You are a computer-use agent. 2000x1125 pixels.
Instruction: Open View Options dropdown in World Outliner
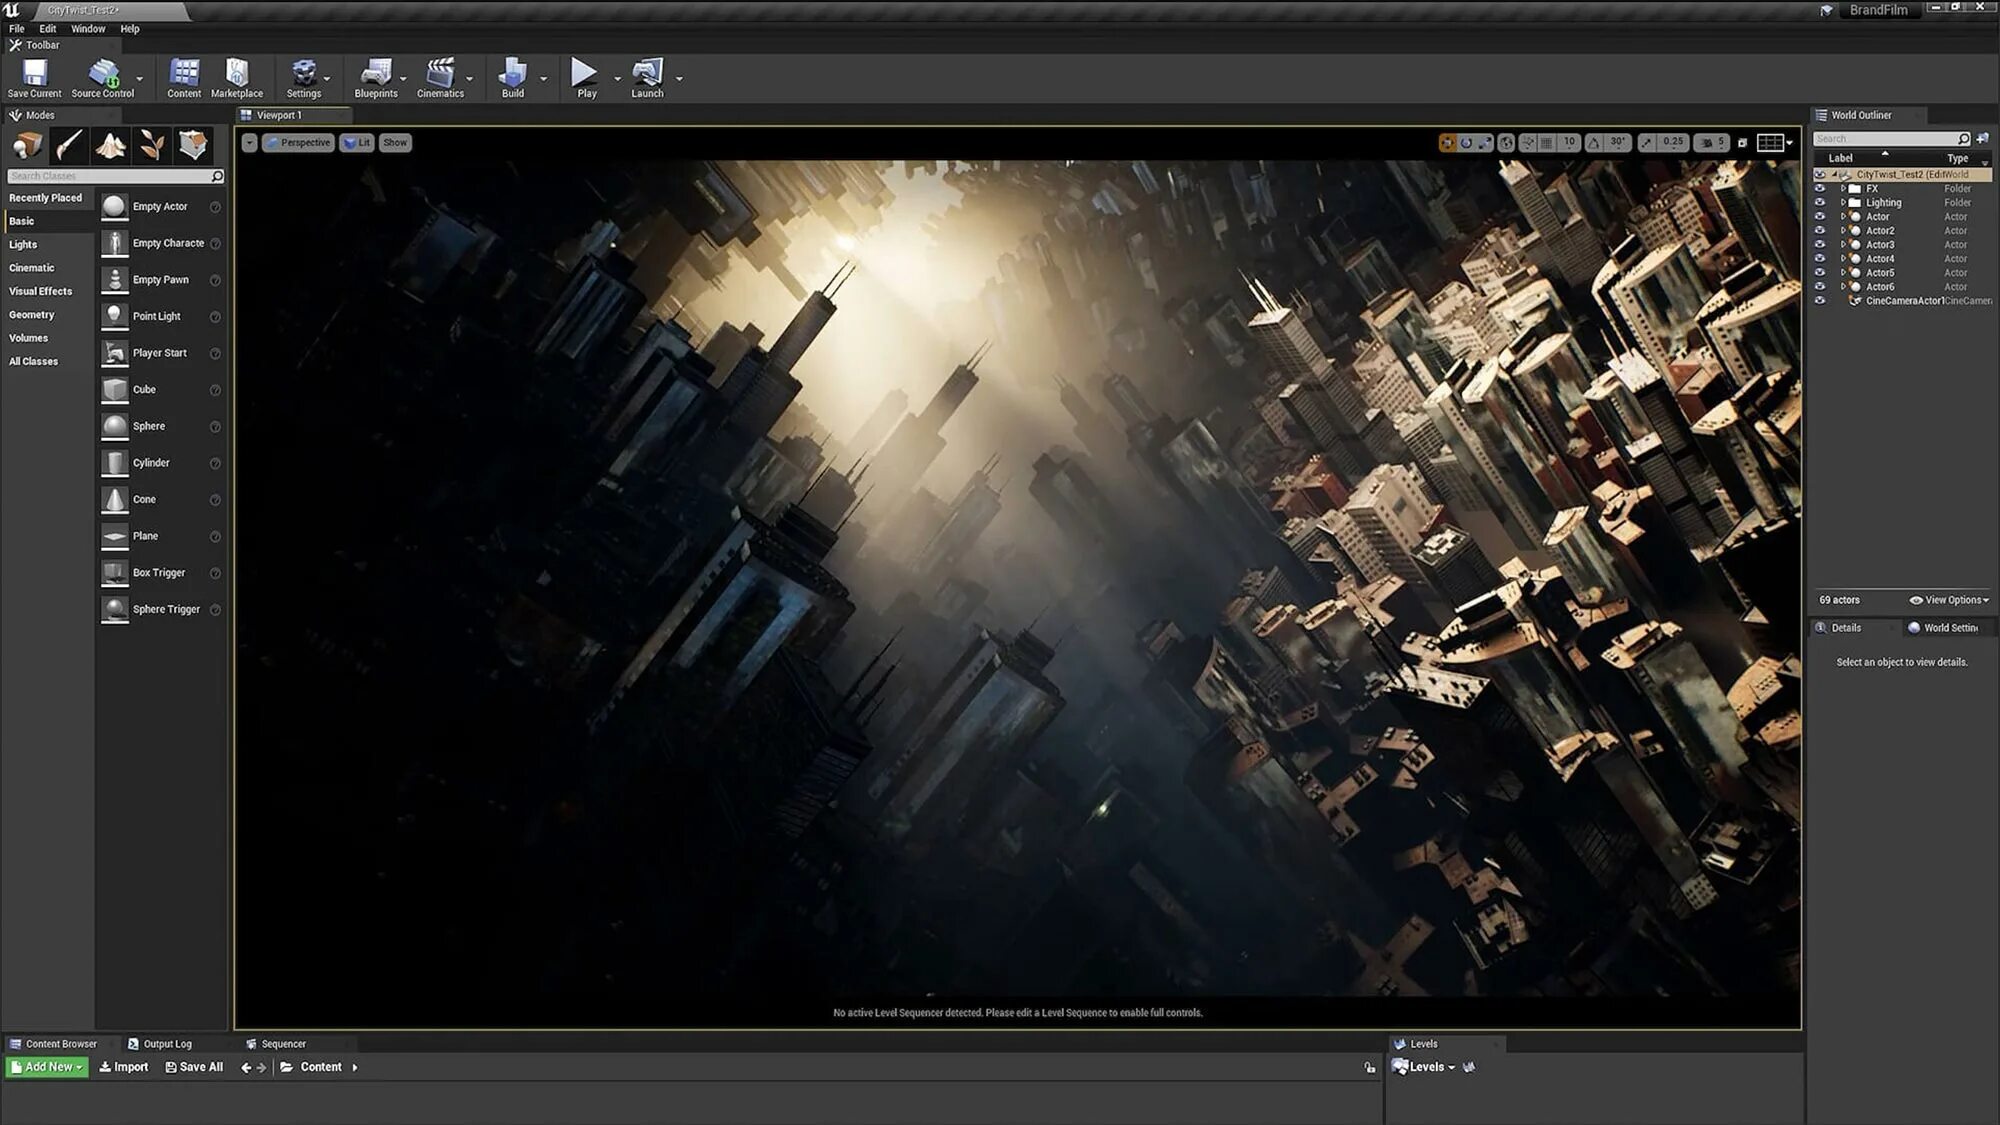[1949, 600]
